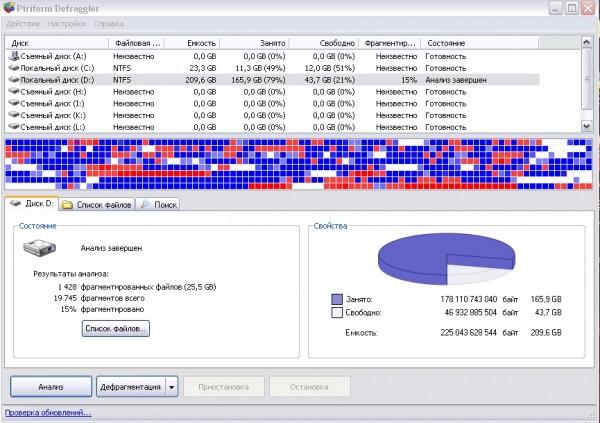The image size is (600, 423).
Task: Open the Справка menu
Action: pyautogui.click(x=109, y=24)
